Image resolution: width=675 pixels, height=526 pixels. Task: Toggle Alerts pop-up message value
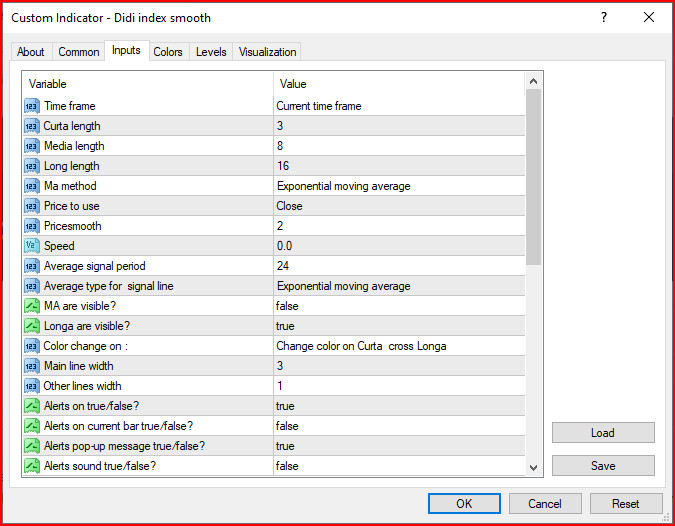click(x=398, y=446)
